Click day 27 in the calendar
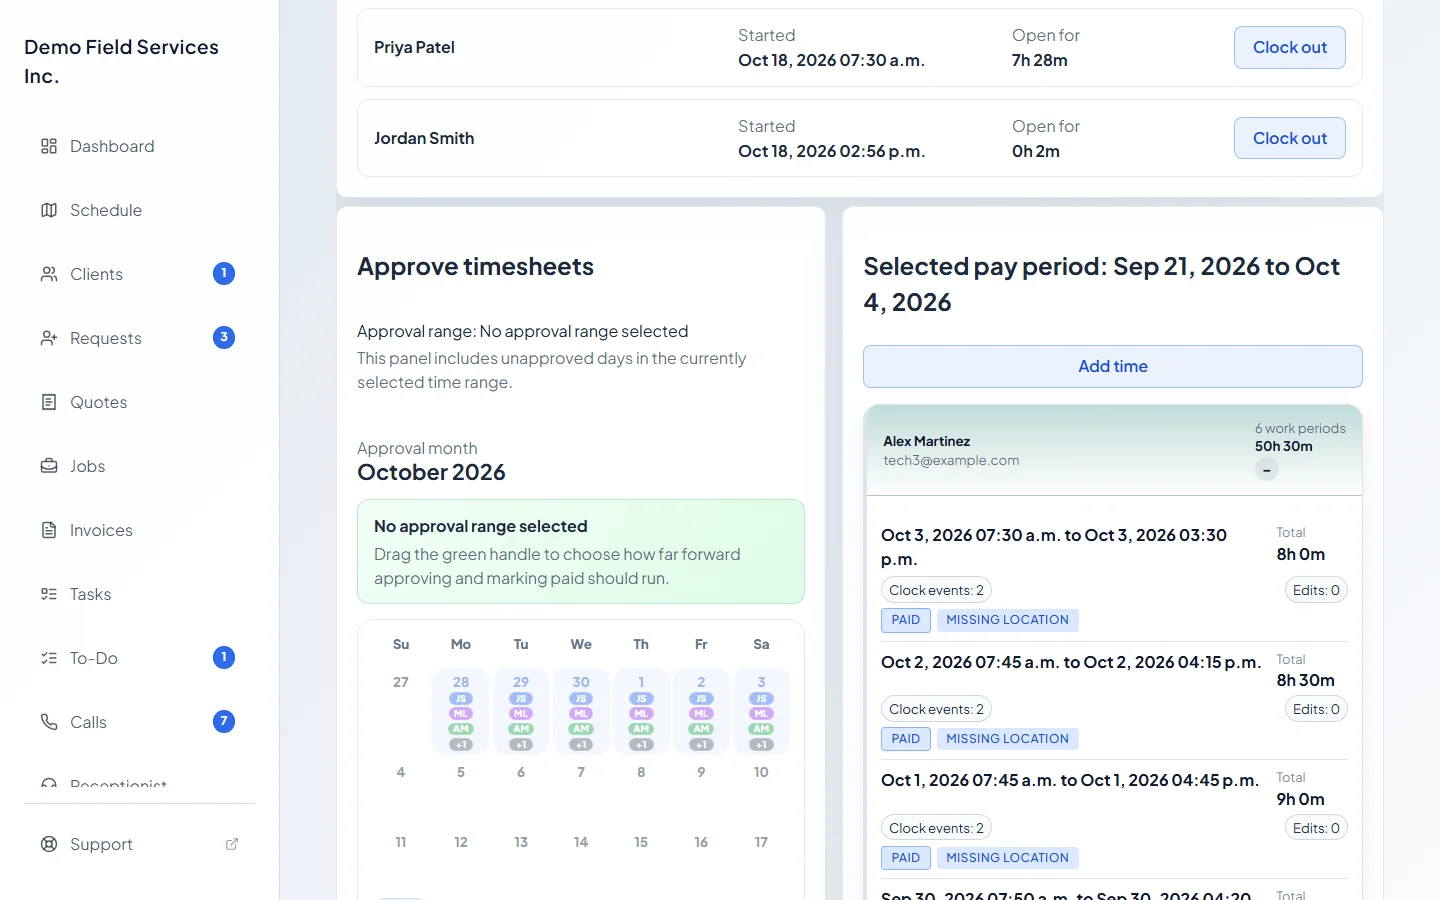The width and height of the screenshot is (1440, 900). [x=401, y=682]
